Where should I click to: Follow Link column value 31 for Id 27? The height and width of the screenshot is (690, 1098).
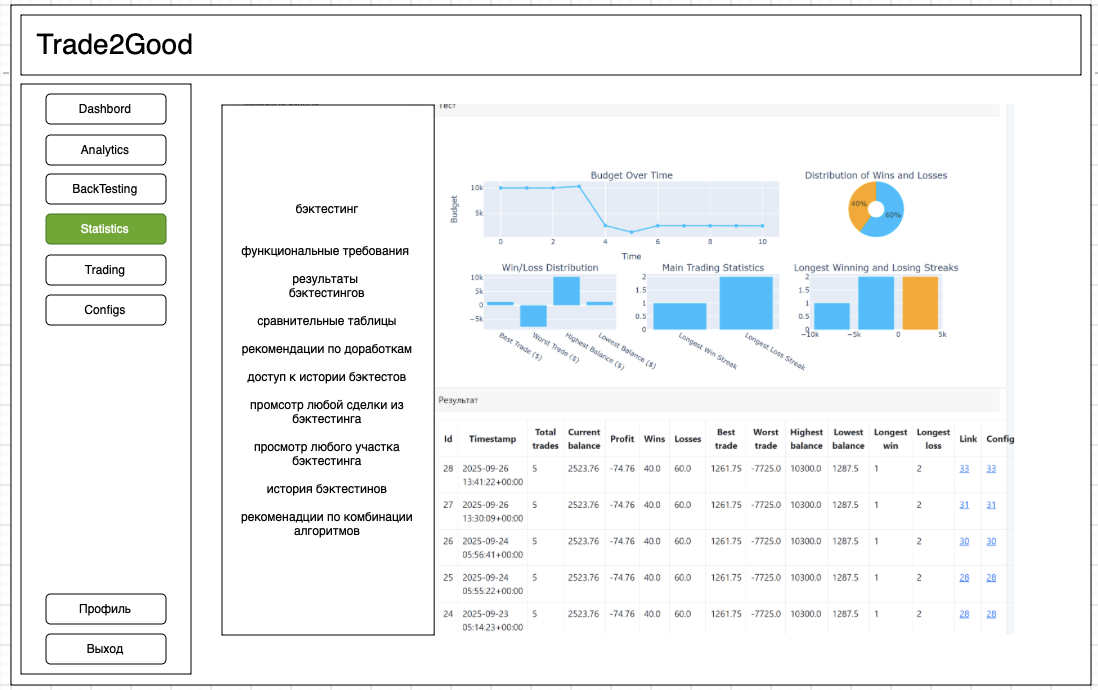tap(964, 505)
